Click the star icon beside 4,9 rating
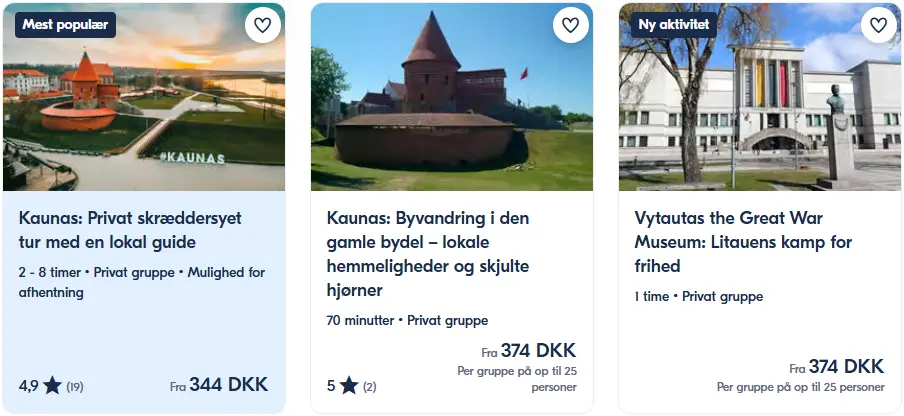The height and width of the screenshot is (416, 904). click(52, 385)
